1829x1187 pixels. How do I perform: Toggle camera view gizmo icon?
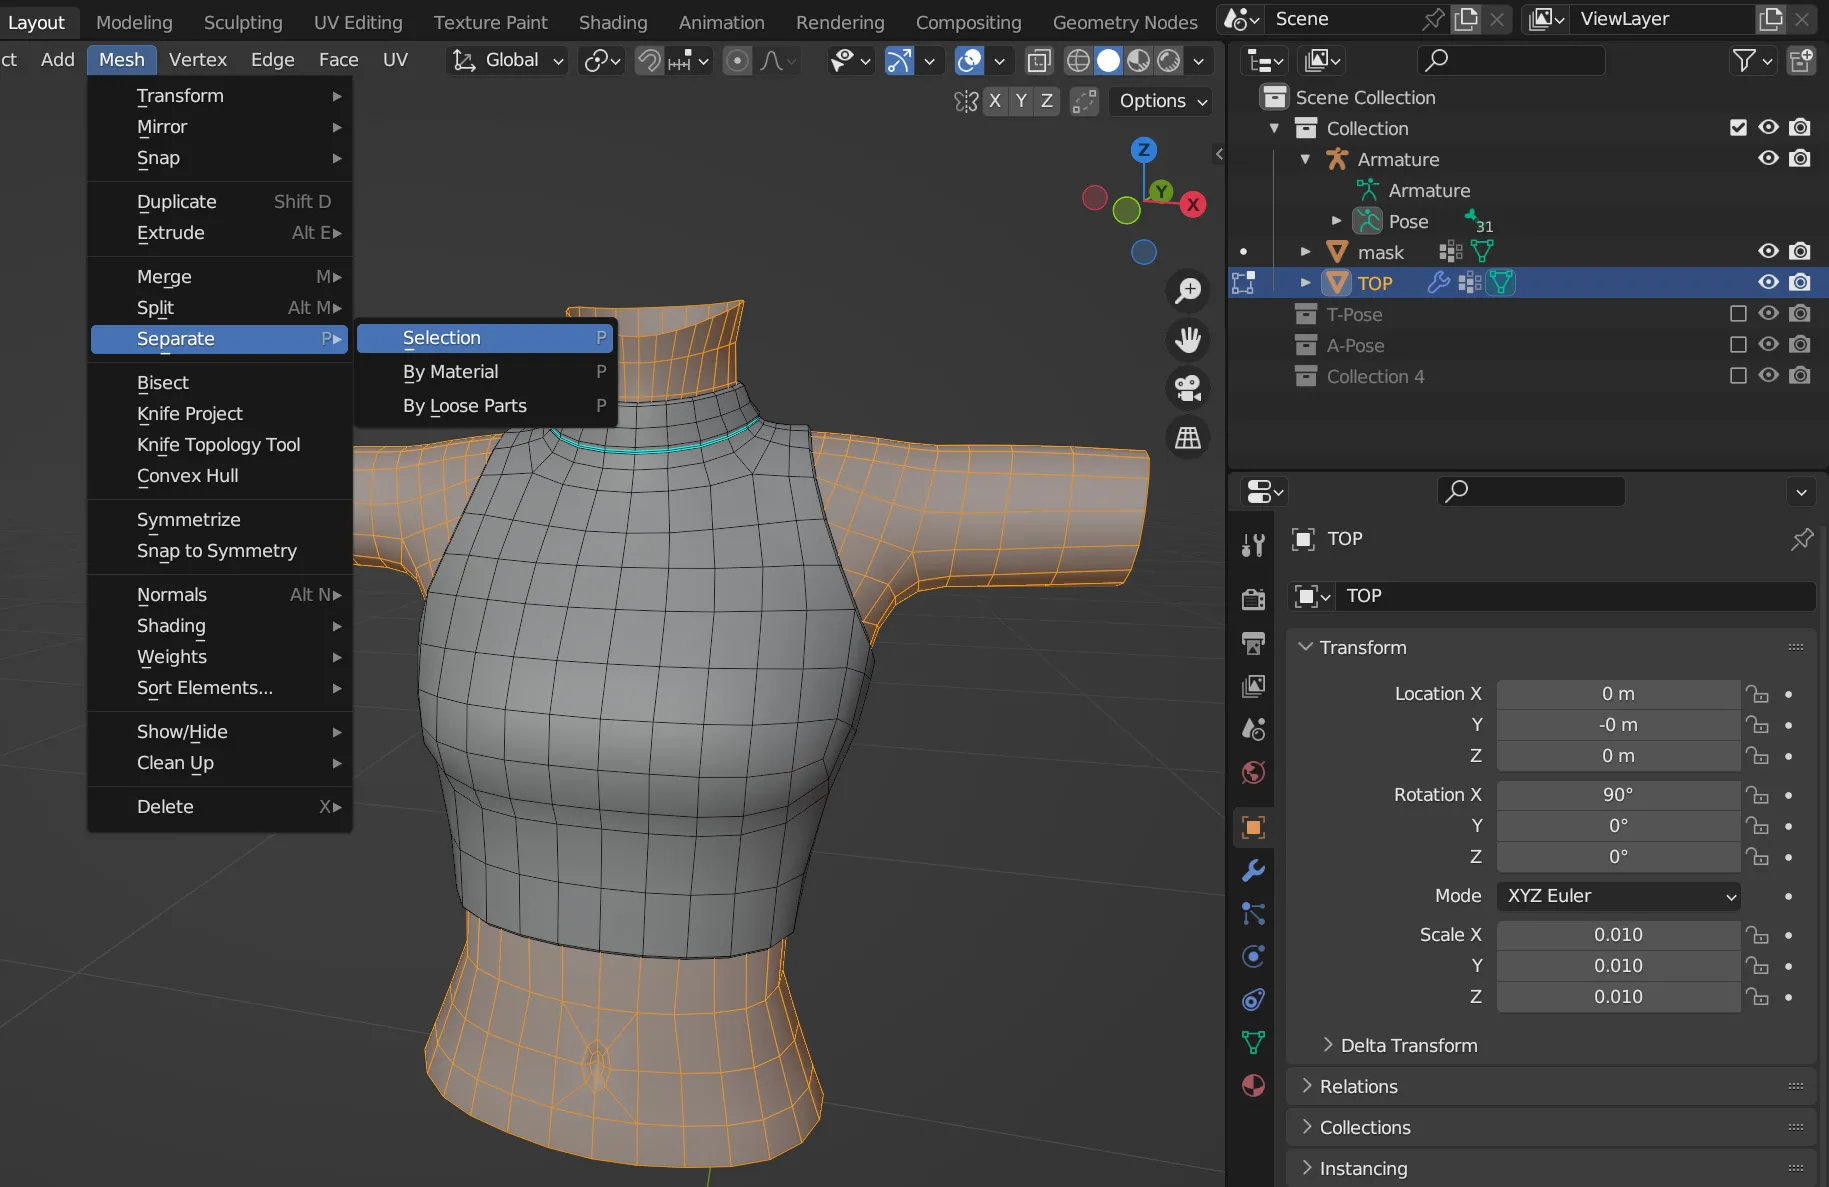click(1188, 388)
